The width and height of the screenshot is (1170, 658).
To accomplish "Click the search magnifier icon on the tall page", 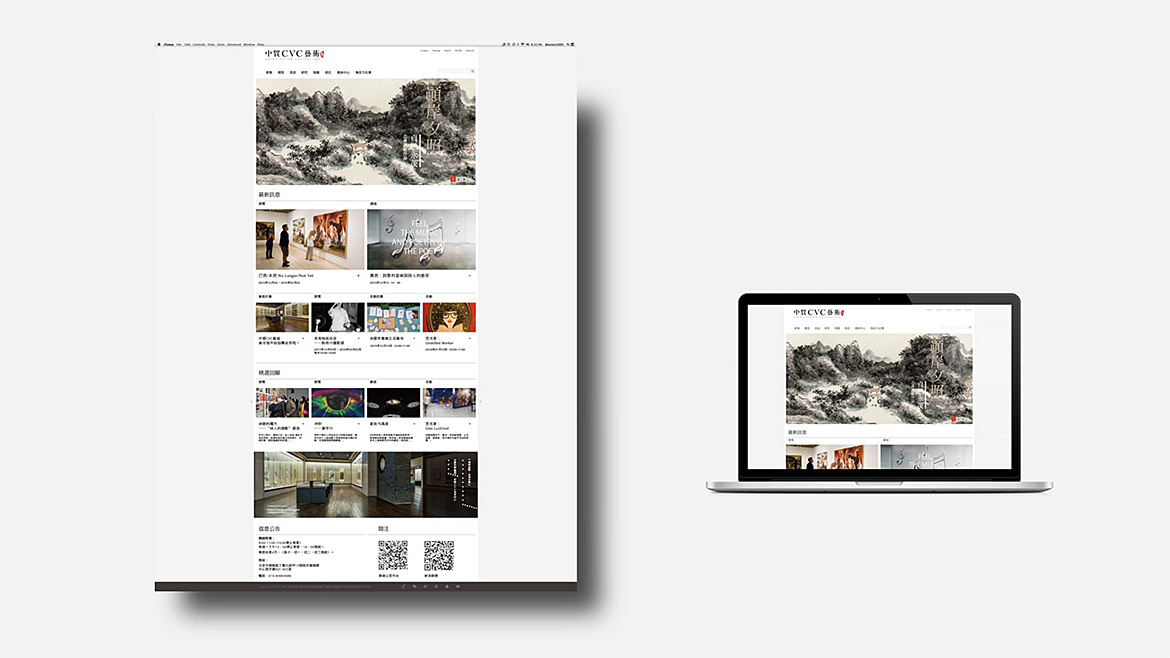I will tap(472, 71).
